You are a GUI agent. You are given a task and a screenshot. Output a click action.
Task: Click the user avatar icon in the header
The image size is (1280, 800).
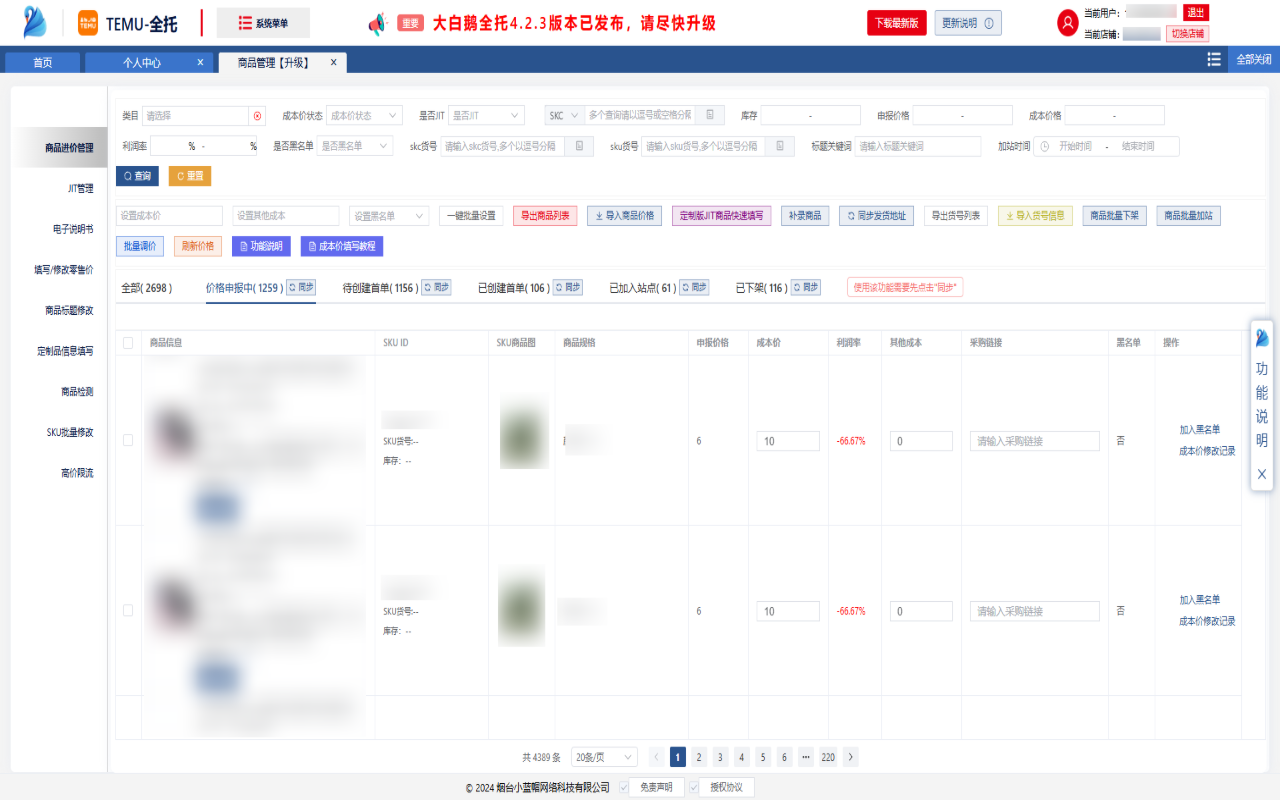pyautogui.click(x=1069, y=21)
